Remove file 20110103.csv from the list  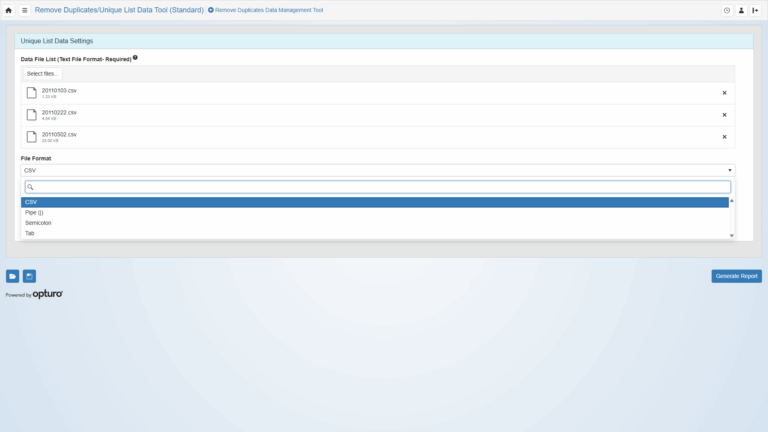pyautogui.click(x=724, y=93)
